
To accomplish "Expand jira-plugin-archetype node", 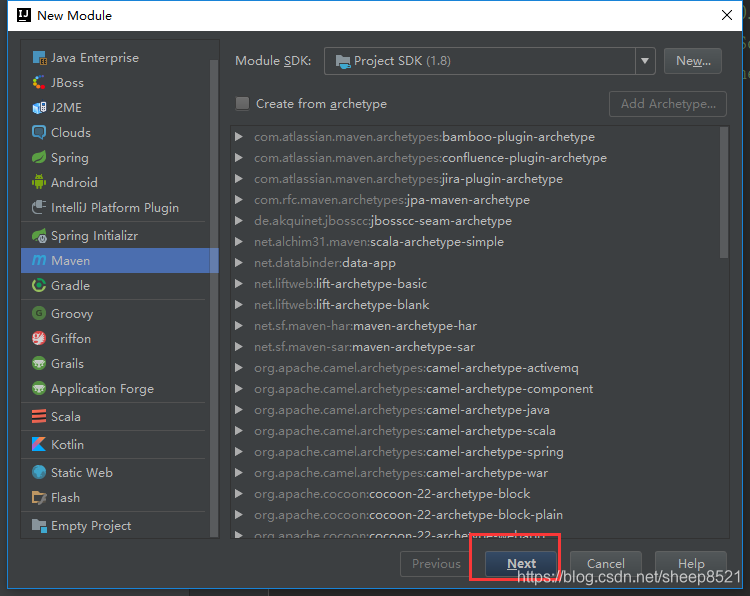I will pos(239,179).
